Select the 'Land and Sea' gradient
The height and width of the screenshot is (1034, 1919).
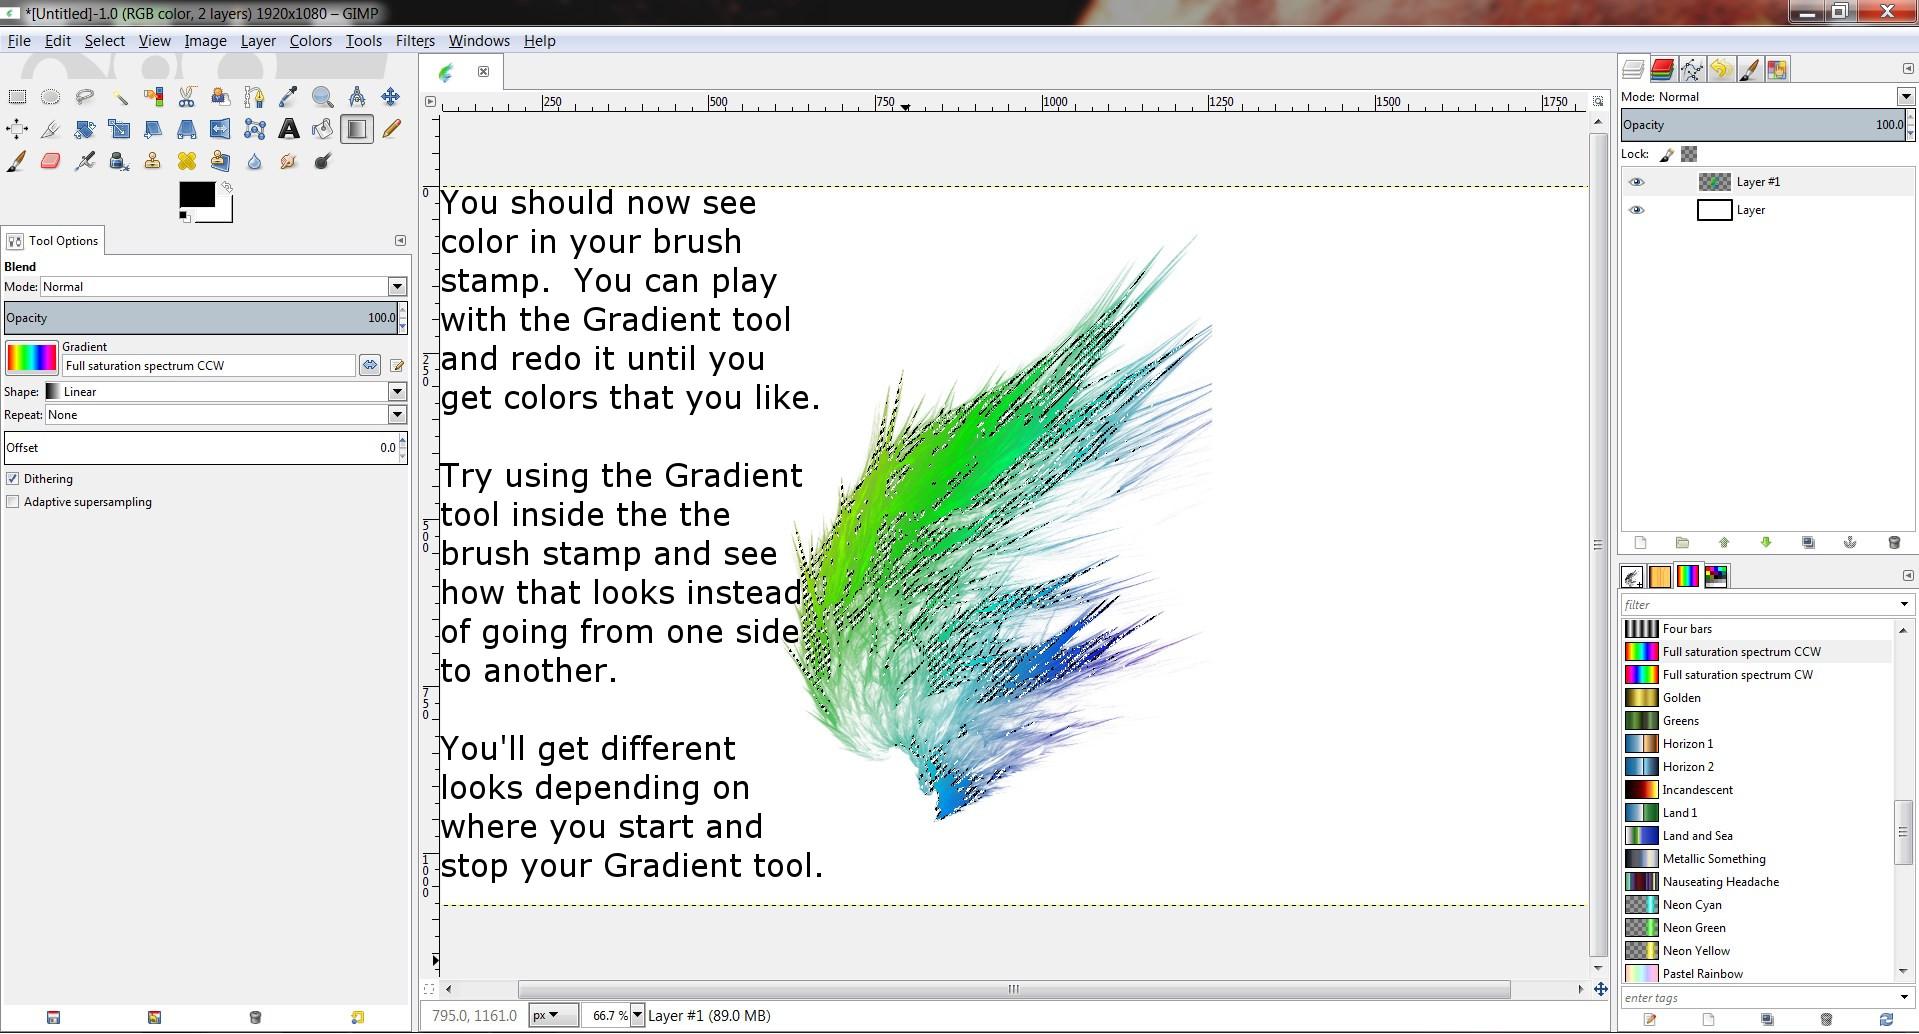pos(1757,836)
